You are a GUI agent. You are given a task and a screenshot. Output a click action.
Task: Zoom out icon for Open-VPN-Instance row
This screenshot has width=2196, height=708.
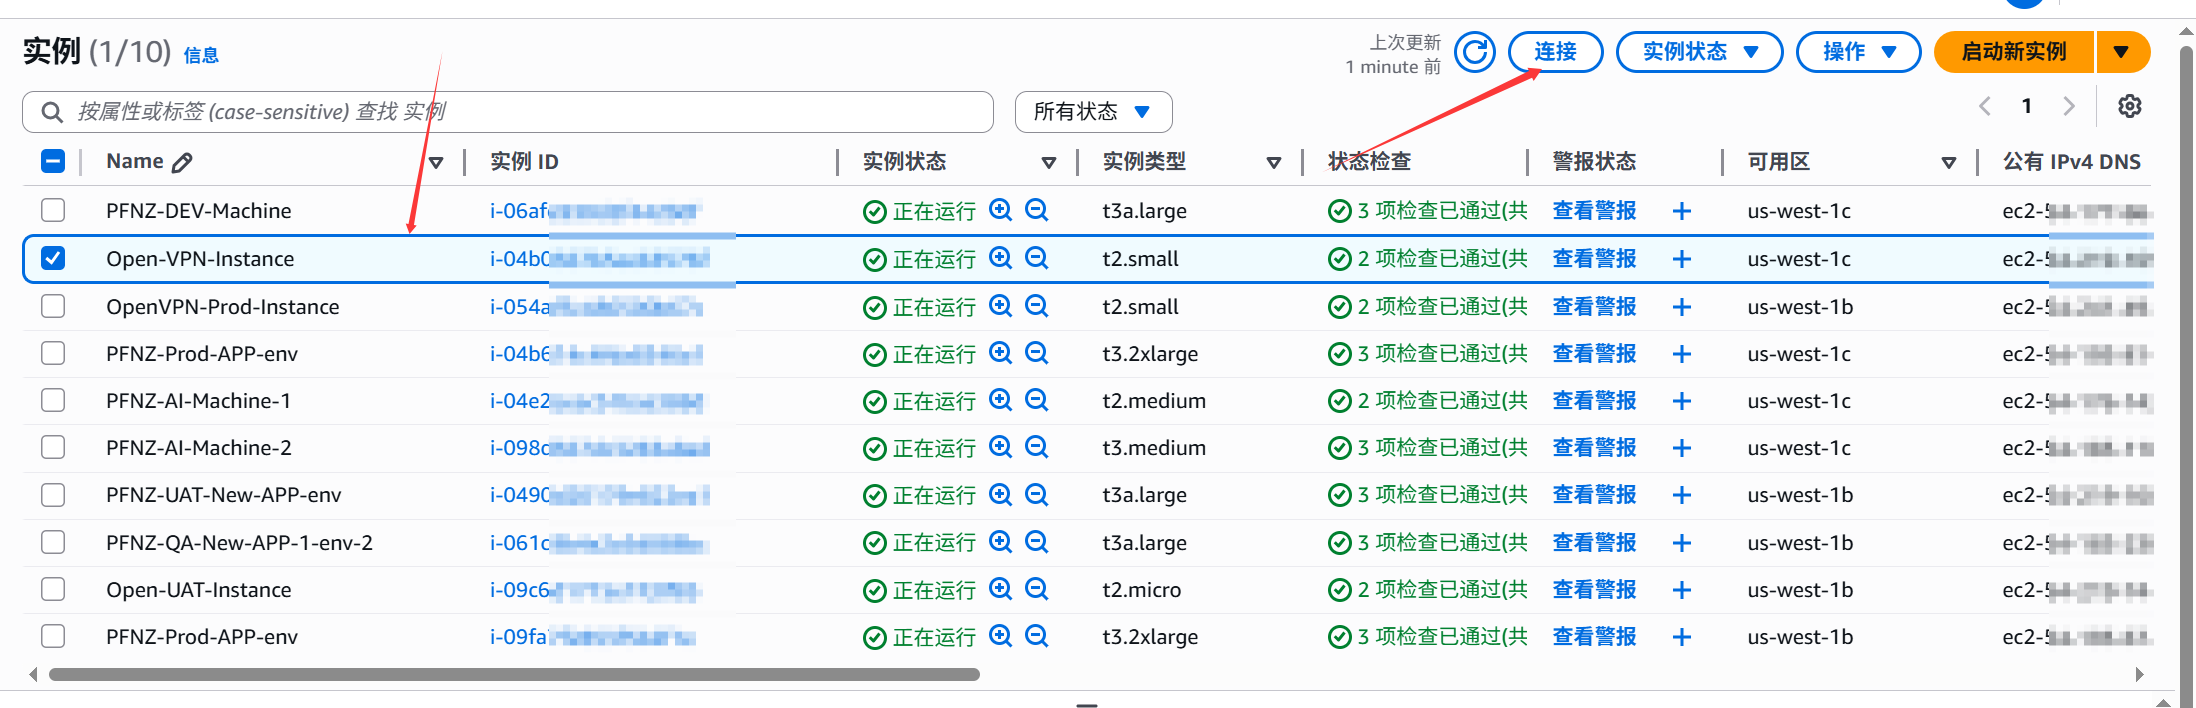tap(1037, 258)
